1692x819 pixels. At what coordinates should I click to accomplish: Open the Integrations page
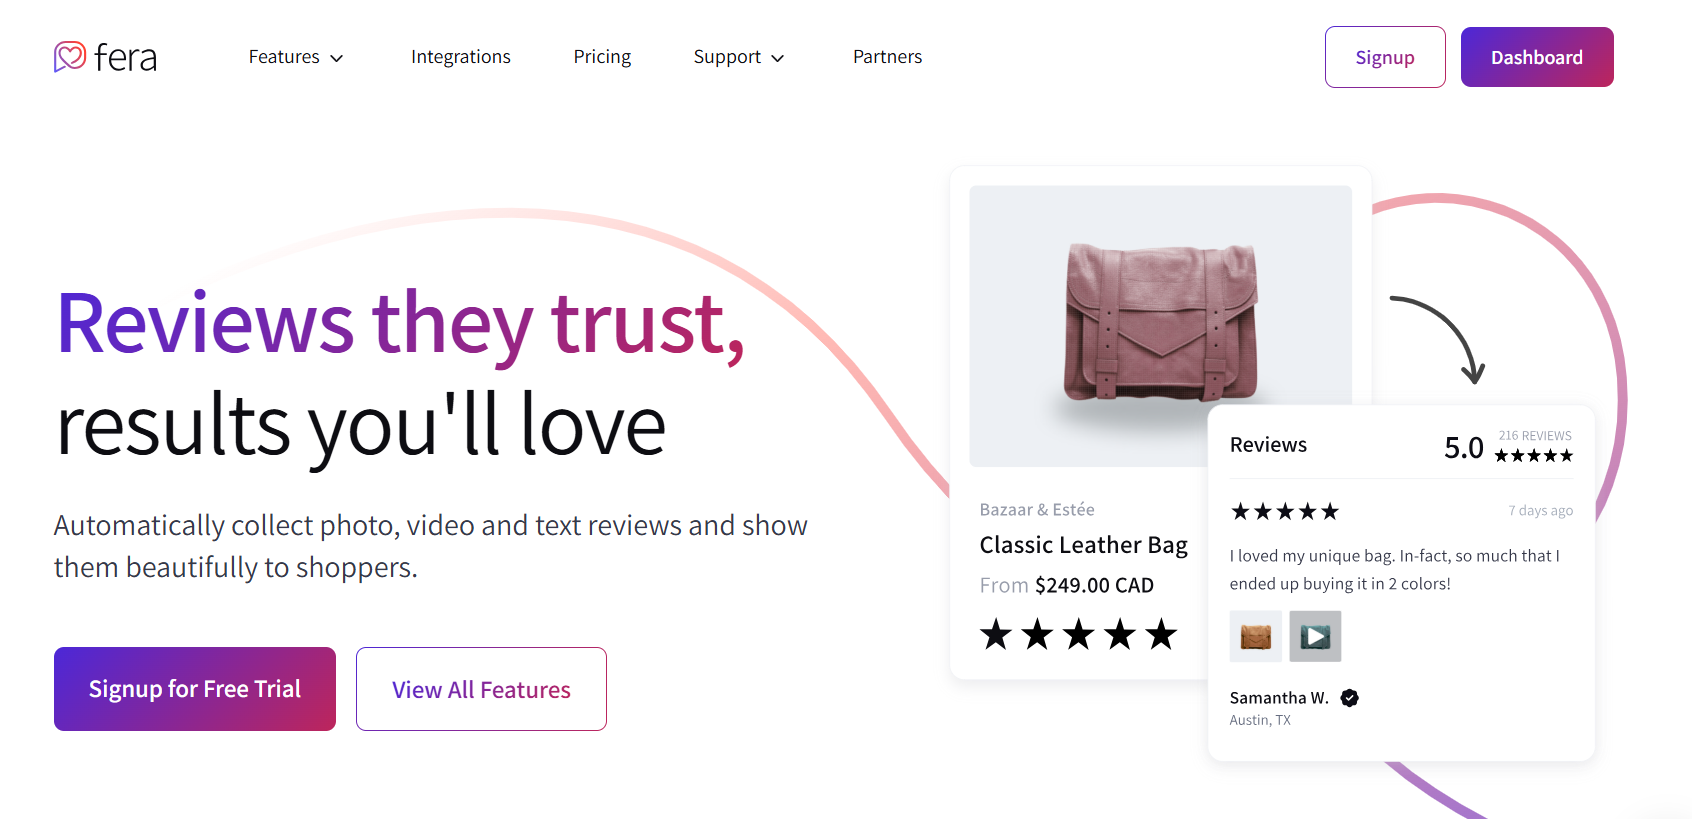[x=461, y=57]
